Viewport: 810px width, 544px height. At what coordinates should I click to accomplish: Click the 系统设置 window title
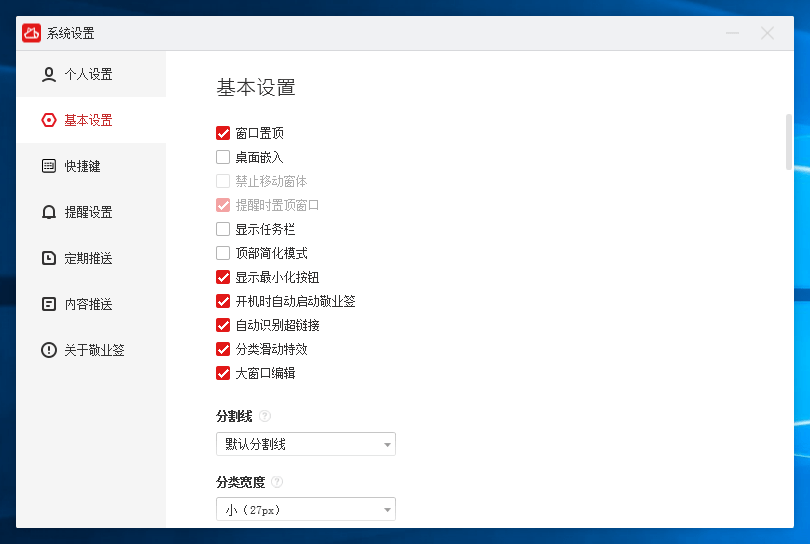(71, 34)
